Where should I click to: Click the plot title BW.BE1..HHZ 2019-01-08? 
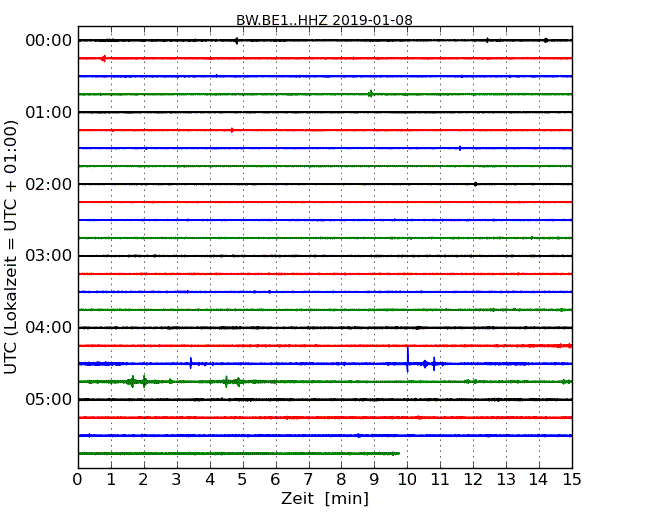[x=324, y=20]
